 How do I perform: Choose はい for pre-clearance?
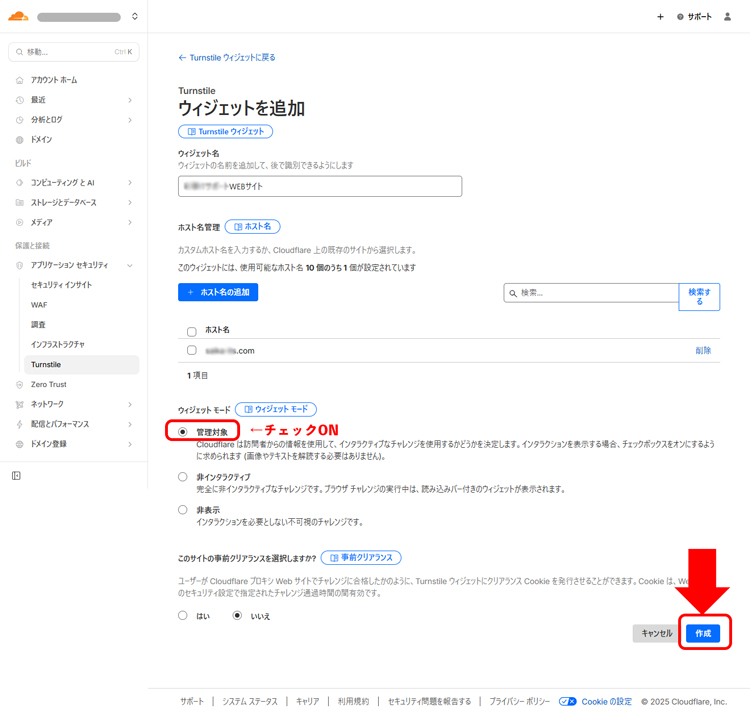183,616
